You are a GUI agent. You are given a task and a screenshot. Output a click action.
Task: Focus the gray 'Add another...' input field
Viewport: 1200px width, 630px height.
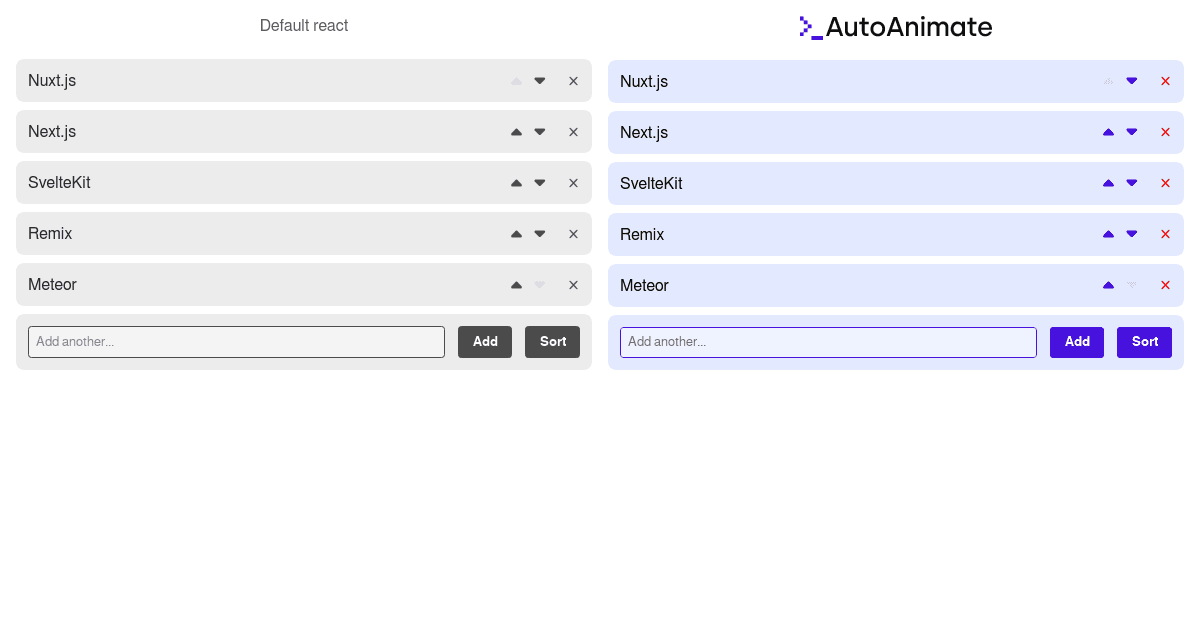tap(236, 342)
